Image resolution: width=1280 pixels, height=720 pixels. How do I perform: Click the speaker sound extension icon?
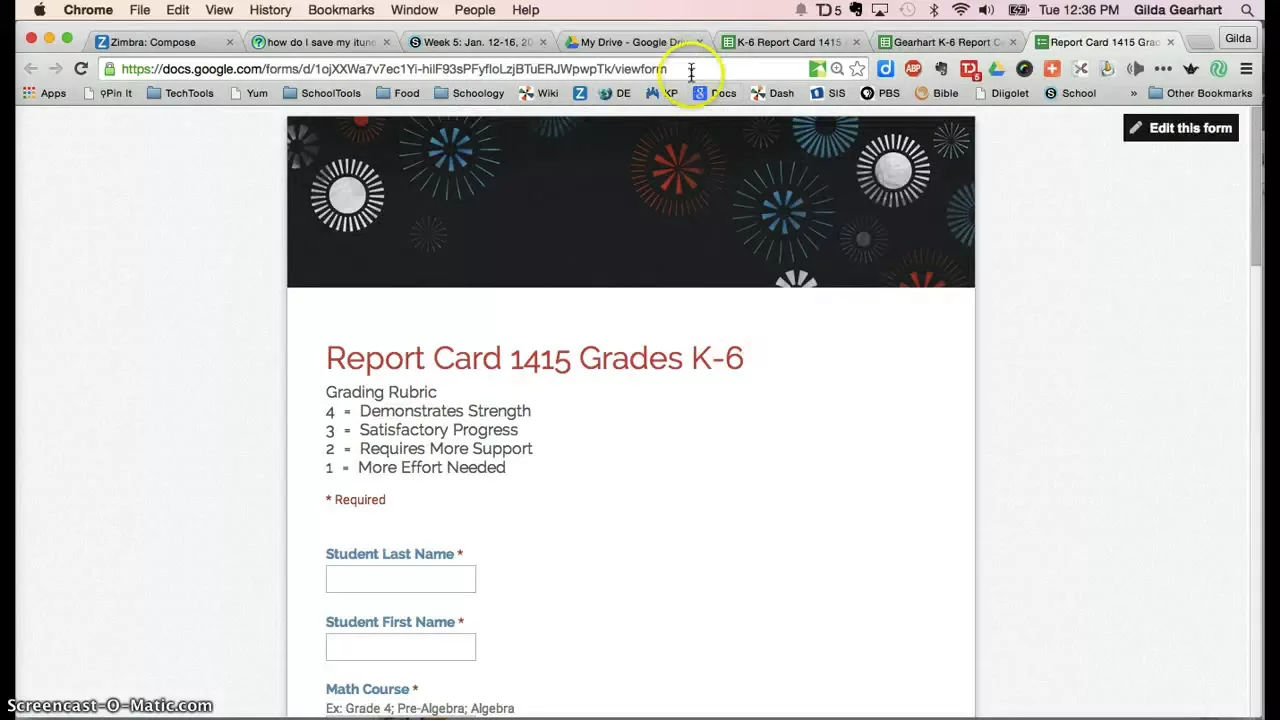[1135, 69]
